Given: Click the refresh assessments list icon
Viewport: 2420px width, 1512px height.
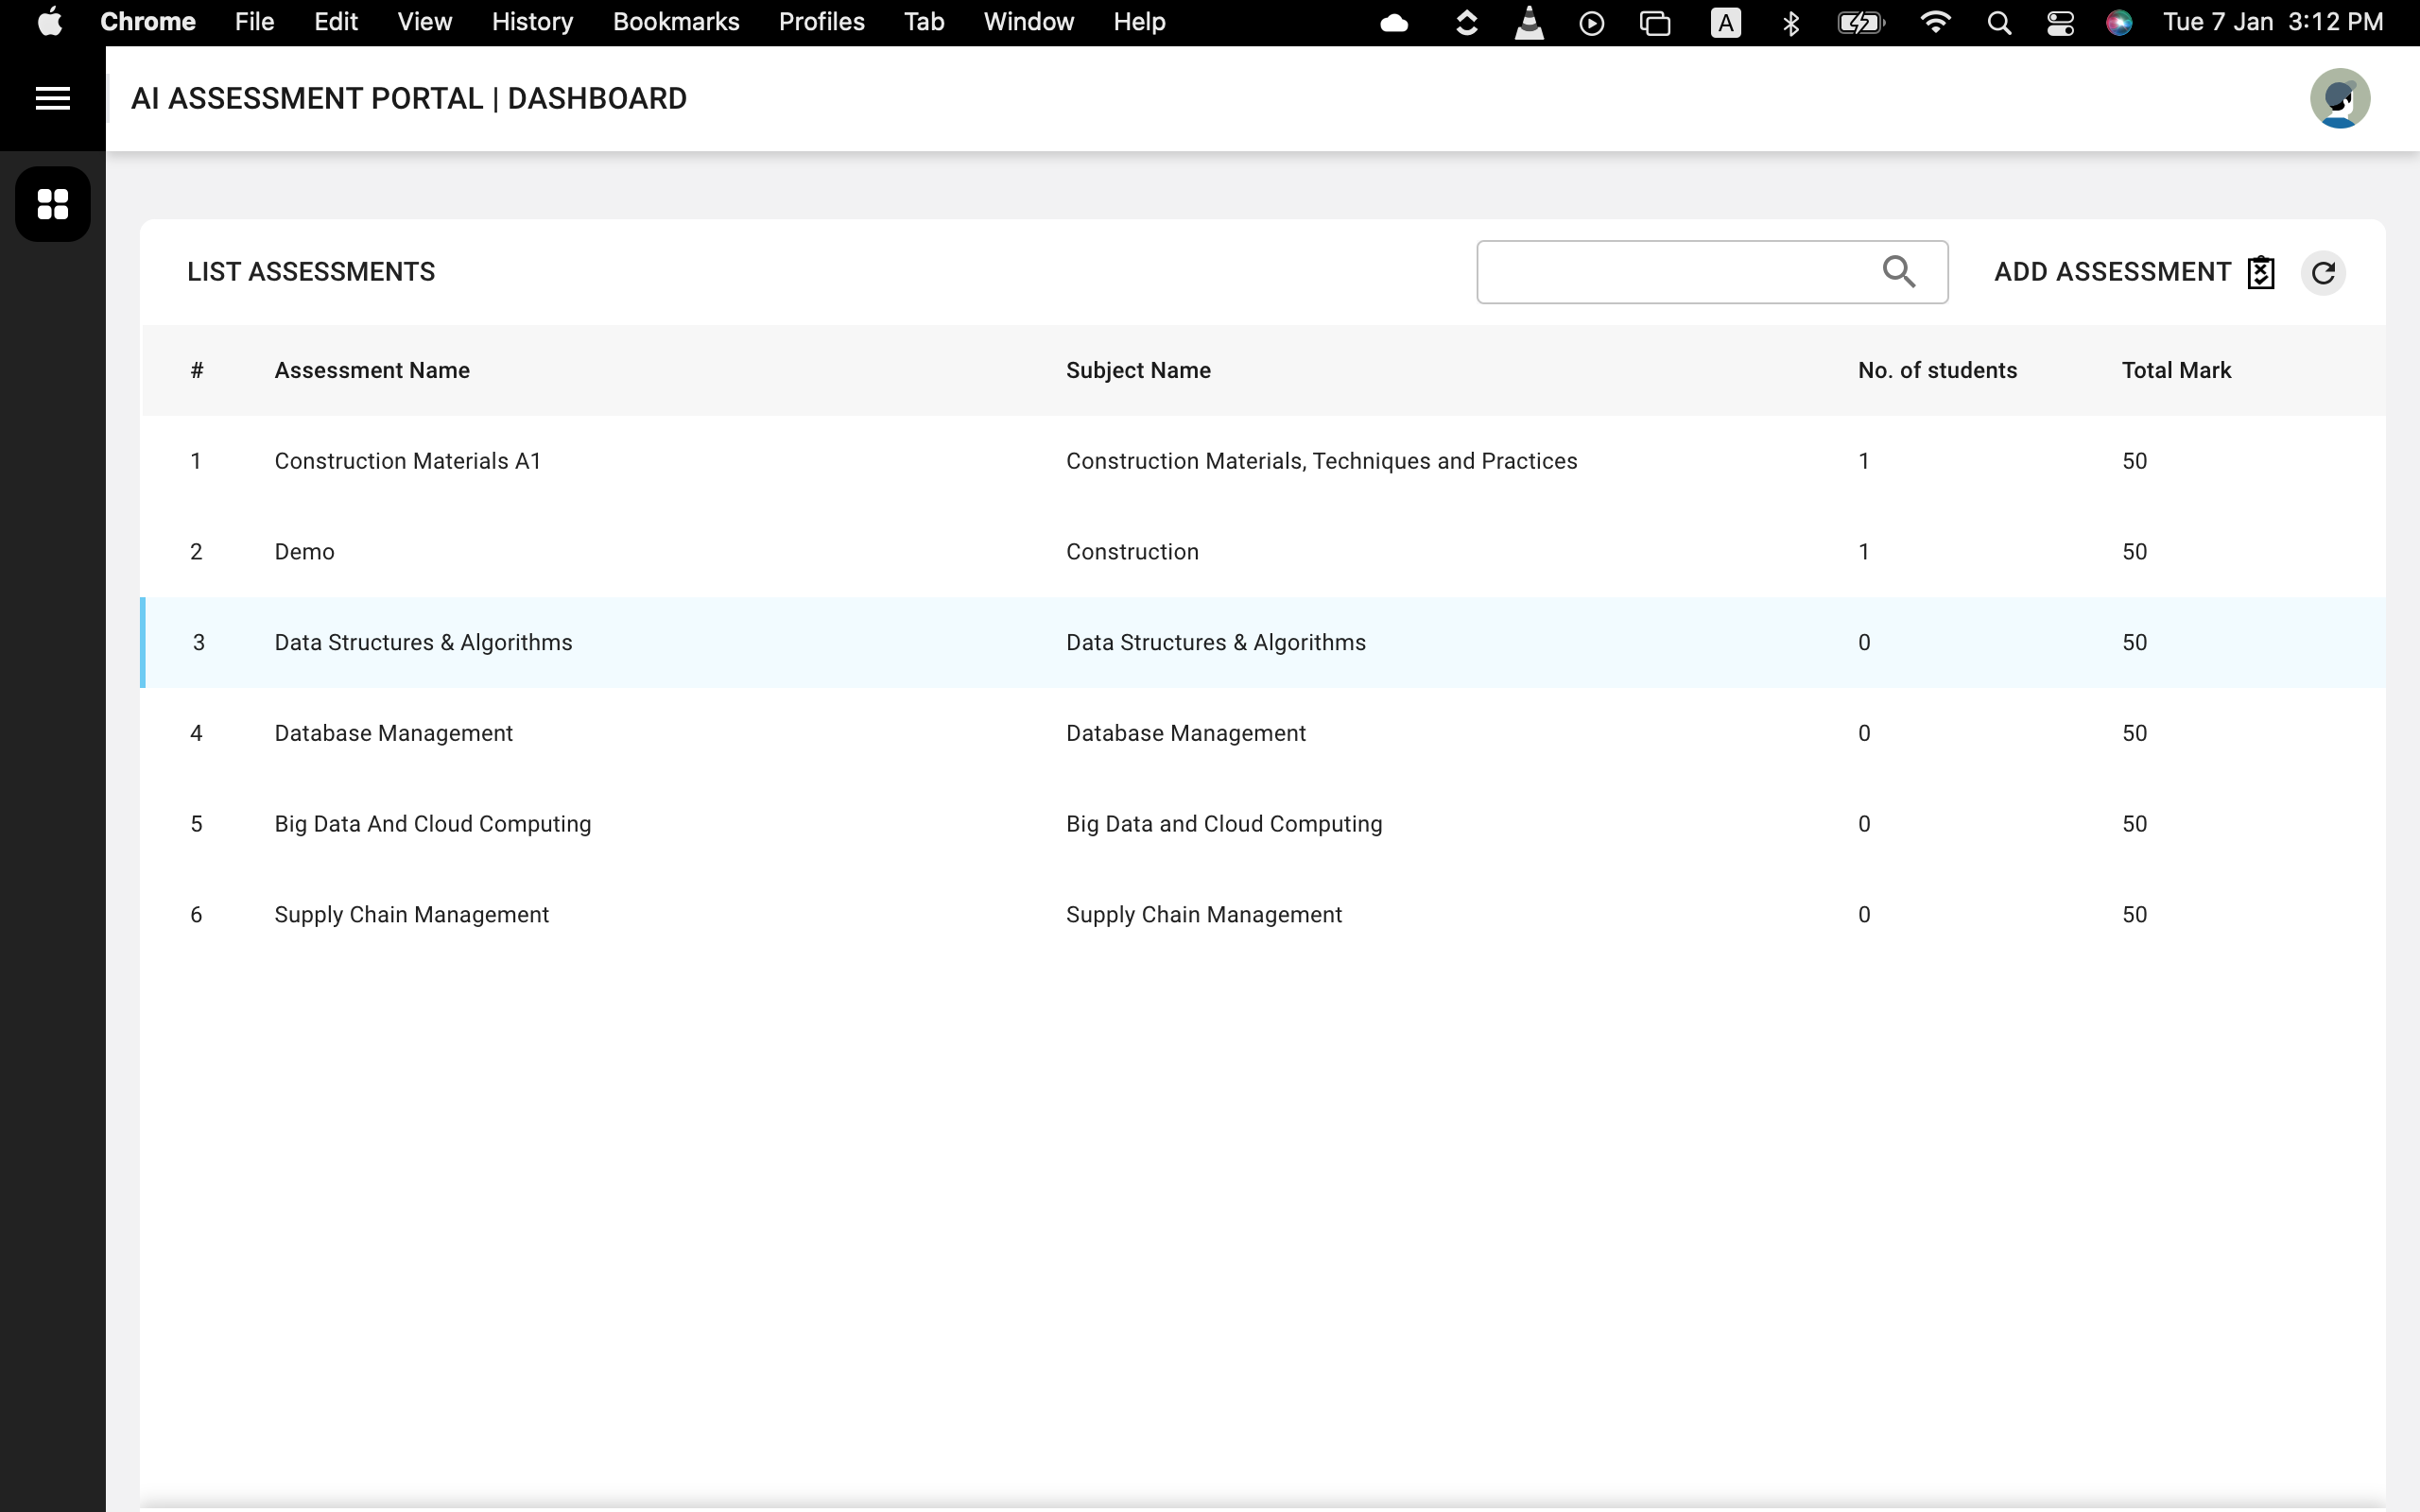Looking at the screenshot, I should [x=2323, y=272].
